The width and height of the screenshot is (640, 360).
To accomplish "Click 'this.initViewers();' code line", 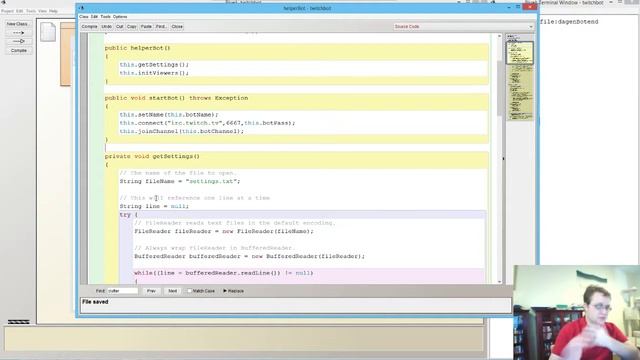I will [154, 73].
